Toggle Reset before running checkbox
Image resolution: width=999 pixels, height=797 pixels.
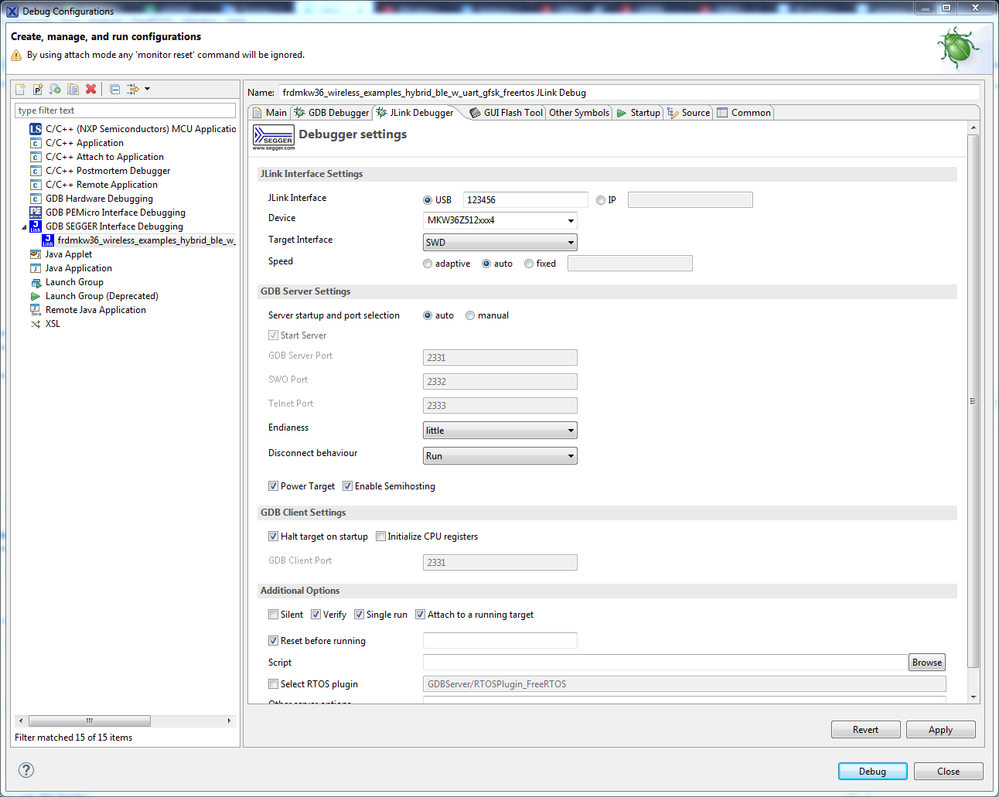point(273,641)
